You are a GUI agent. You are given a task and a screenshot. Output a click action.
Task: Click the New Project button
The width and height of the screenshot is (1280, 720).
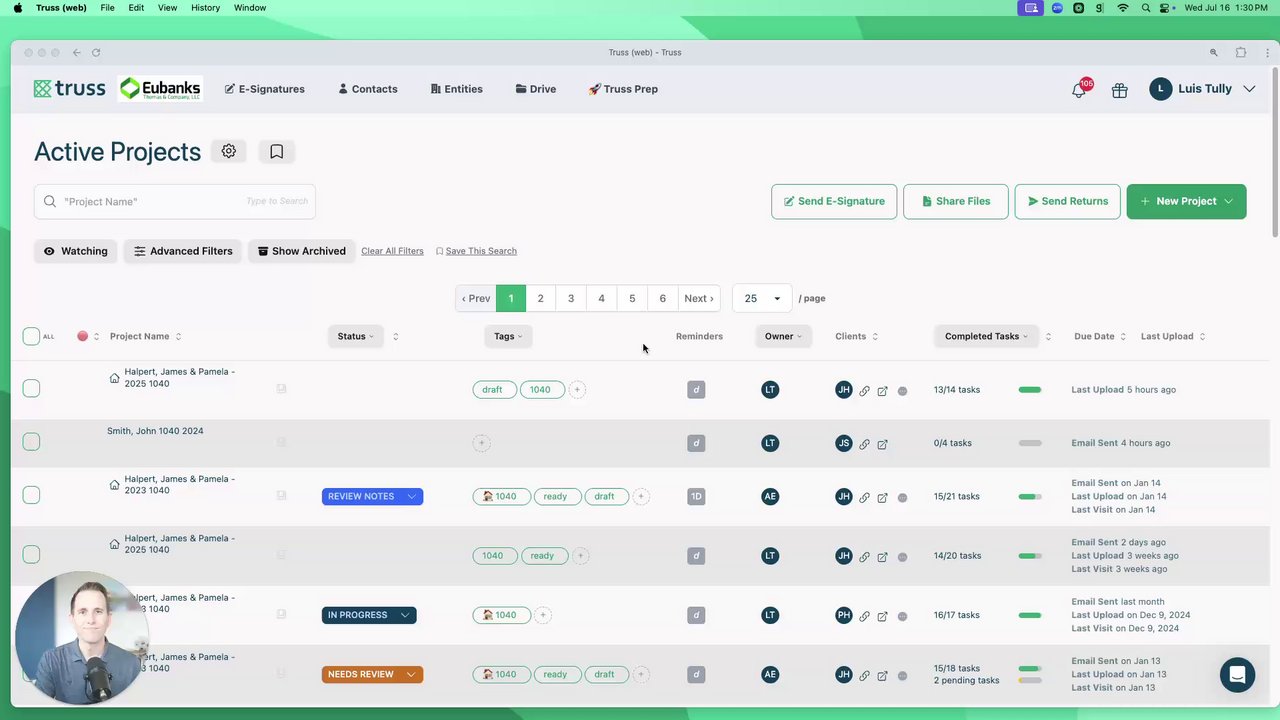point(1186,201)
